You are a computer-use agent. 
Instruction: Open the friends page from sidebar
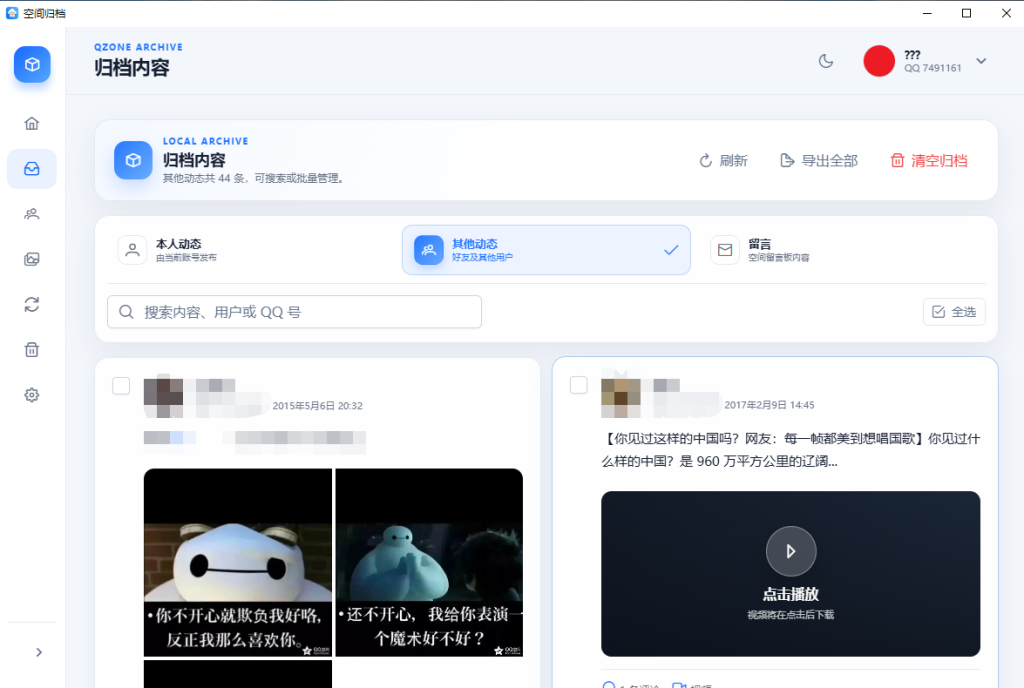point(31,214)
